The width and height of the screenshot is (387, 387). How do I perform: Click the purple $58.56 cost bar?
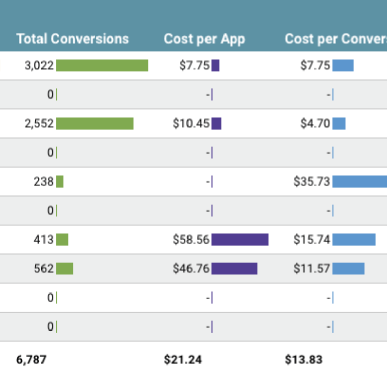pos(240,239)
